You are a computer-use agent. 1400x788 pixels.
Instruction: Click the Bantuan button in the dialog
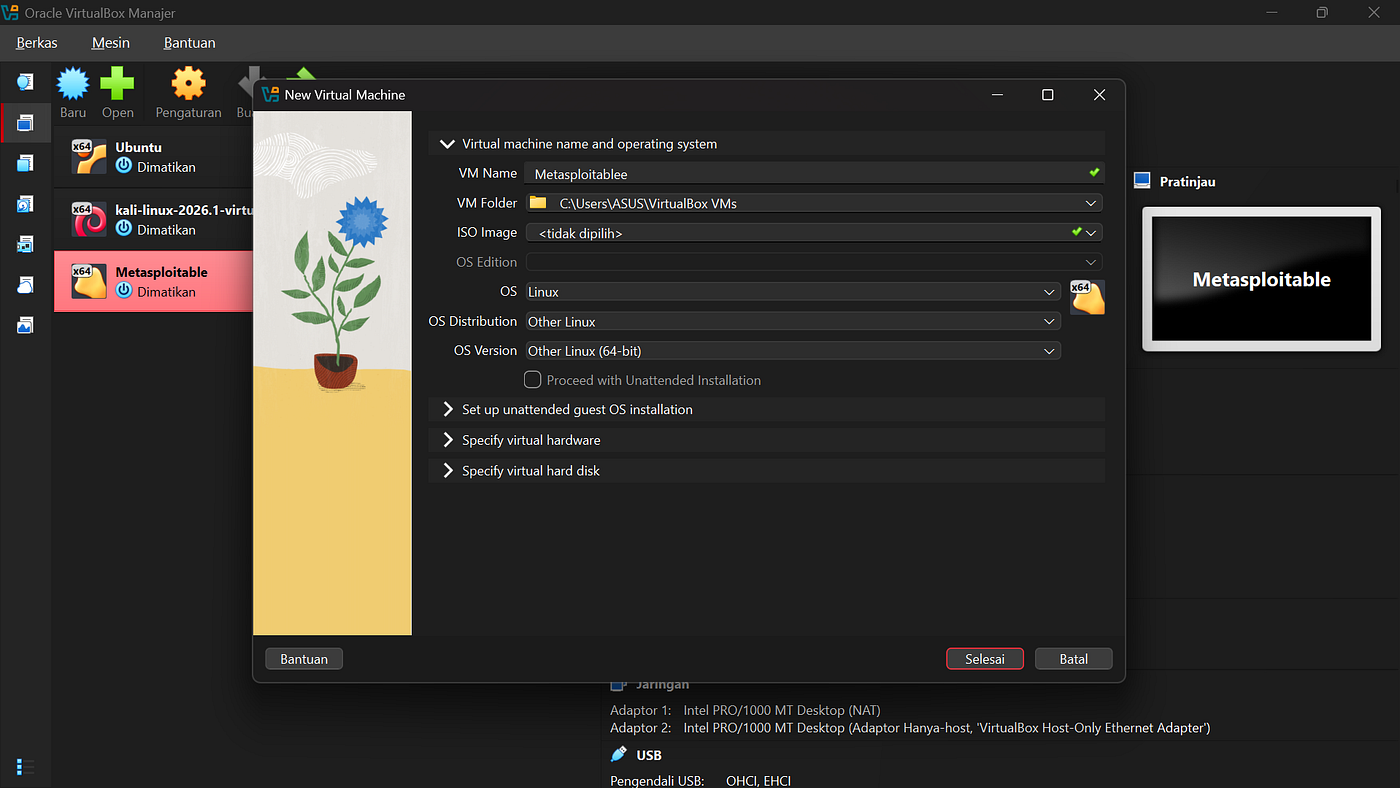pos(304,659)
